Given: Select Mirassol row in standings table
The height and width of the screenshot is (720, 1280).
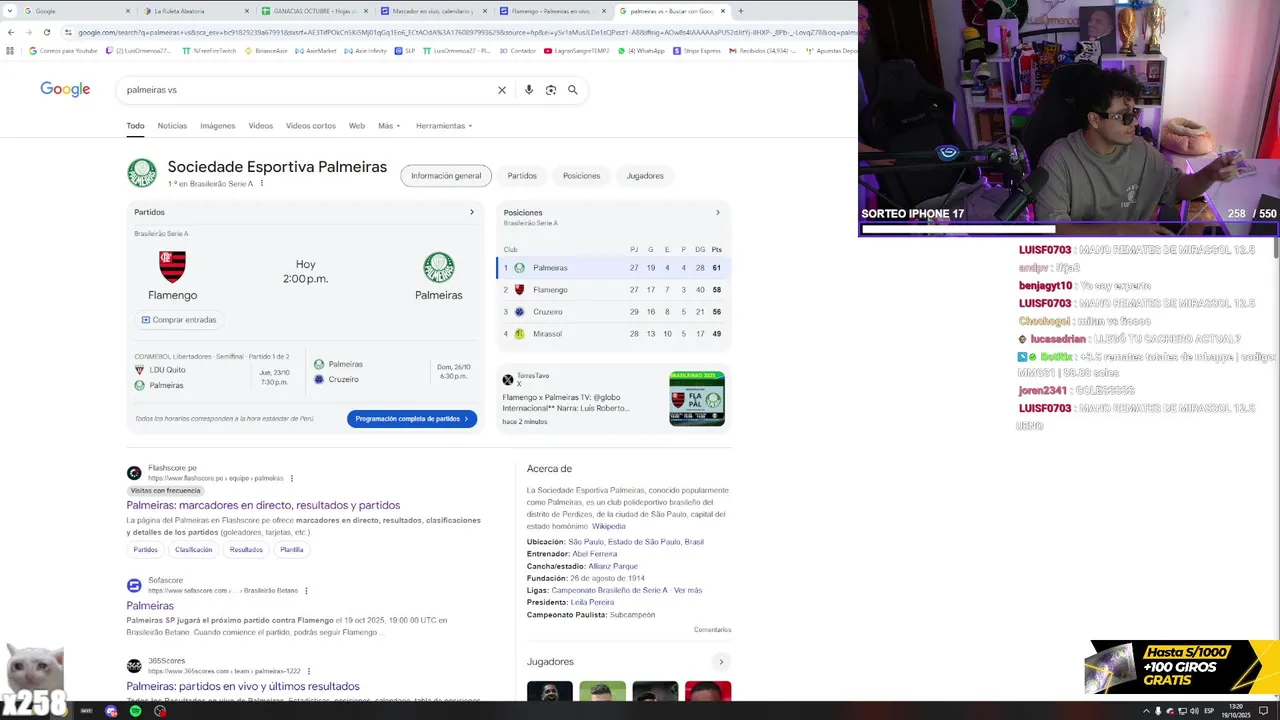Looking at the screenshot, I should click(x=613, y=334).
